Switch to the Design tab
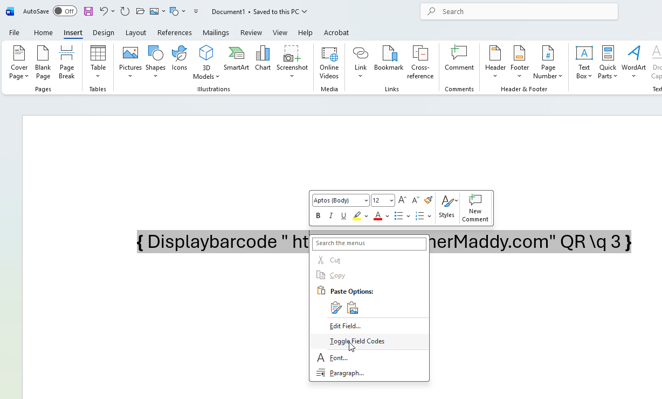This screenshot has width=662, height=399. point(103,33)
